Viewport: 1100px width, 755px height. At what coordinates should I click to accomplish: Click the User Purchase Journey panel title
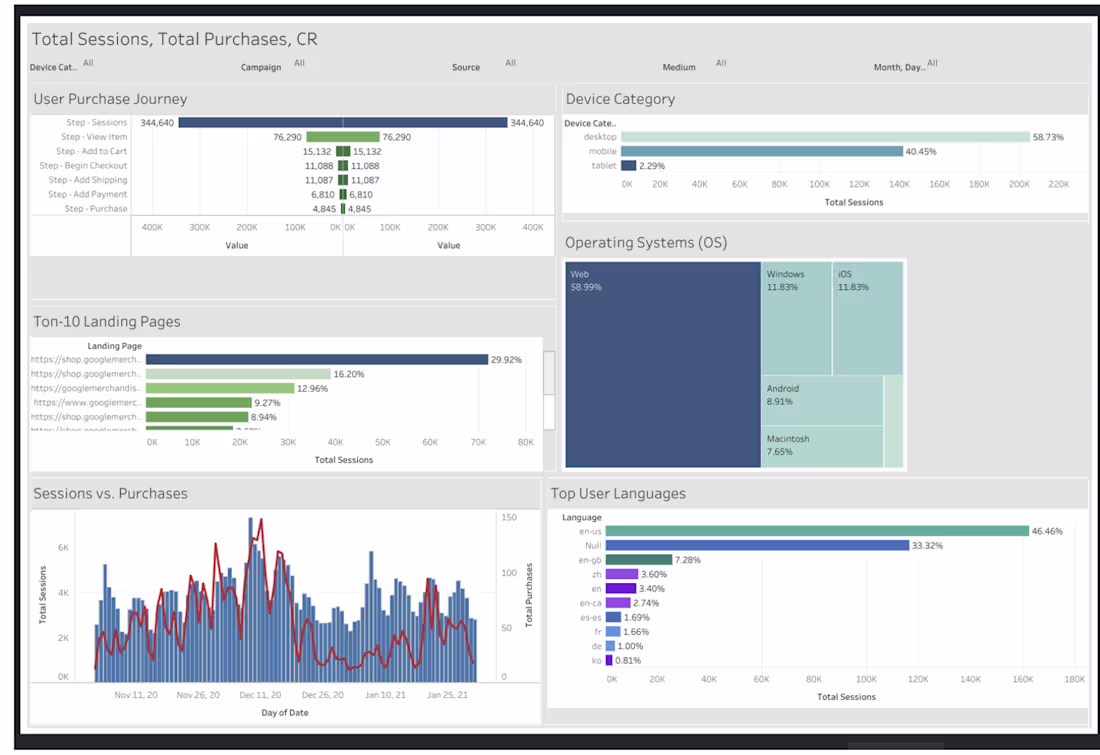point(110,99)
